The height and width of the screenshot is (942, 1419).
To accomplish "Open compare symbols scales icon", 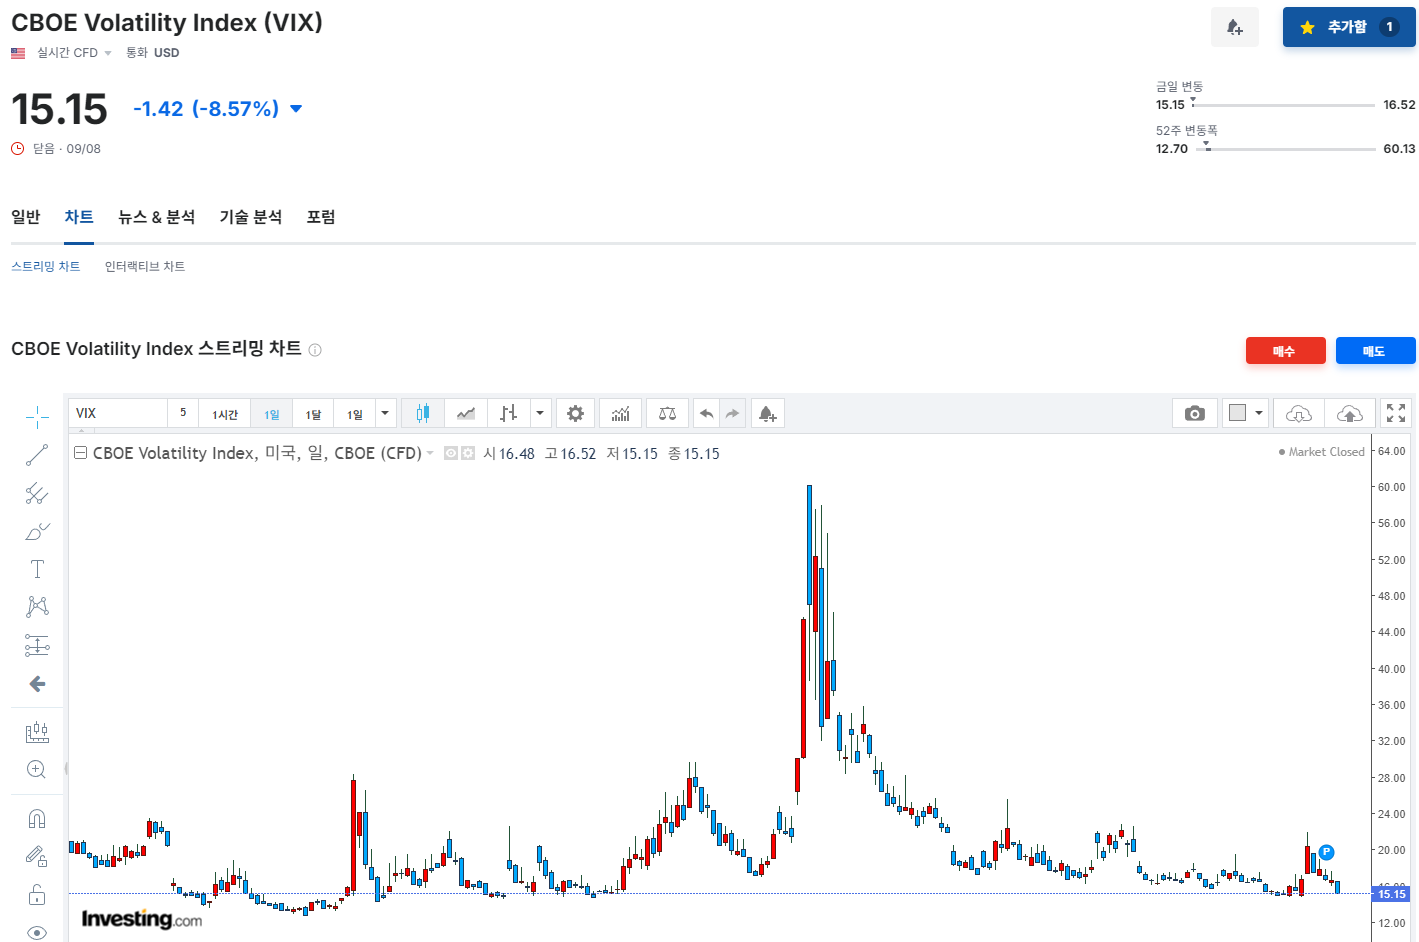I will click(x=667, y=413).
